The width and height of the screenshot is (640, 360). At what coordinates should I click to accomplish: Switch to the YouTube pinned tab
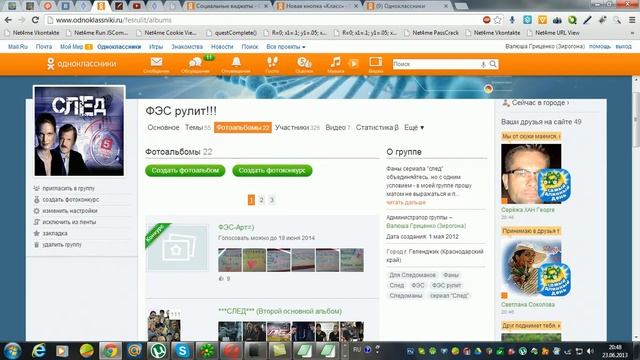[x=136, y=6]
